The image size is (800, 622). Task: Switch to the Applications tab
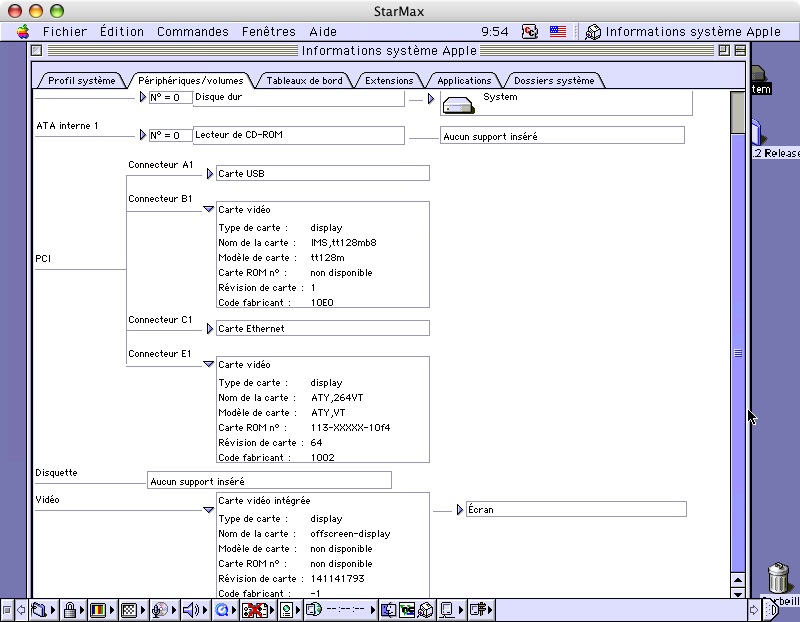pos(464,81)
